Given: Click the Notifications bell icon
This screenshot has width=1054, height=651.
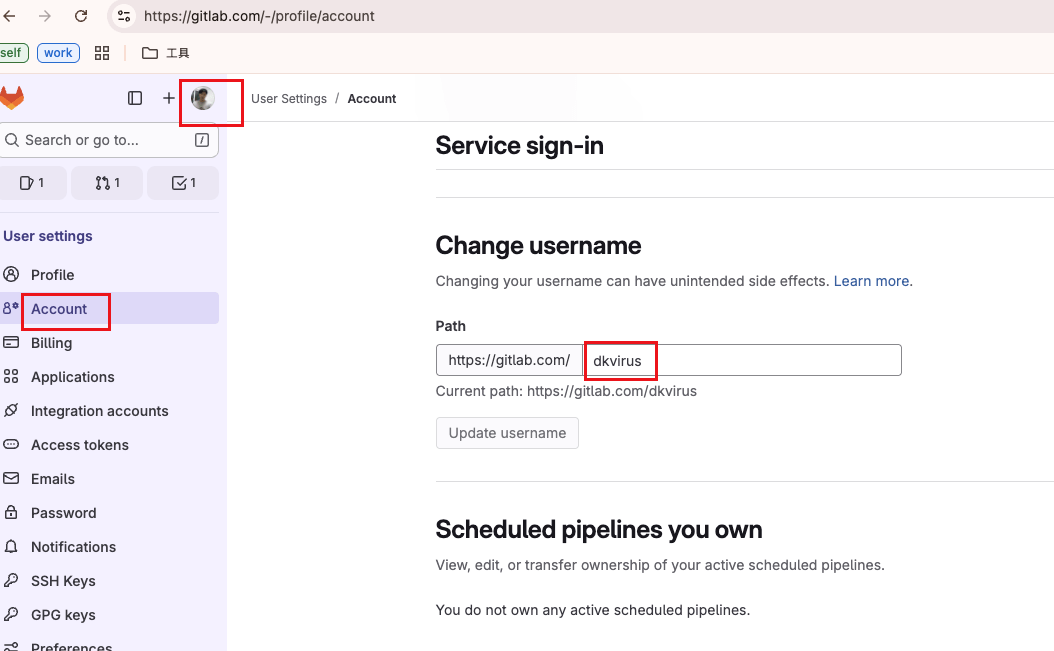Looking at the screenshot, I should [11, 547].
